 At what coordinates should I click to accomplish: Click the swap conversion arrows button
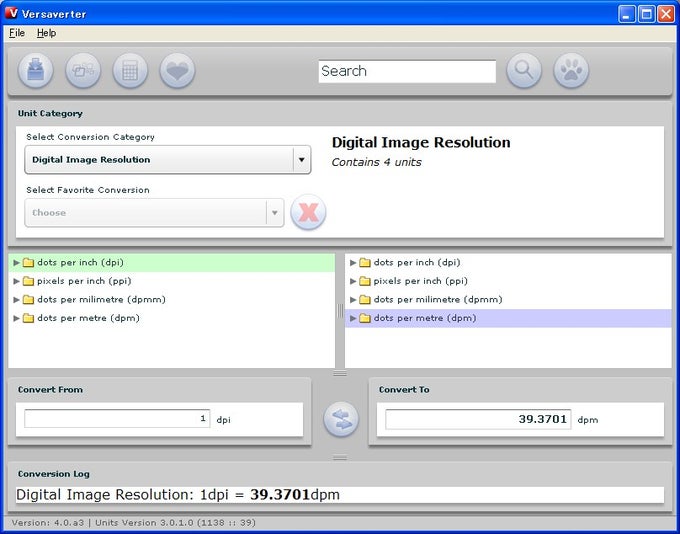341,419
